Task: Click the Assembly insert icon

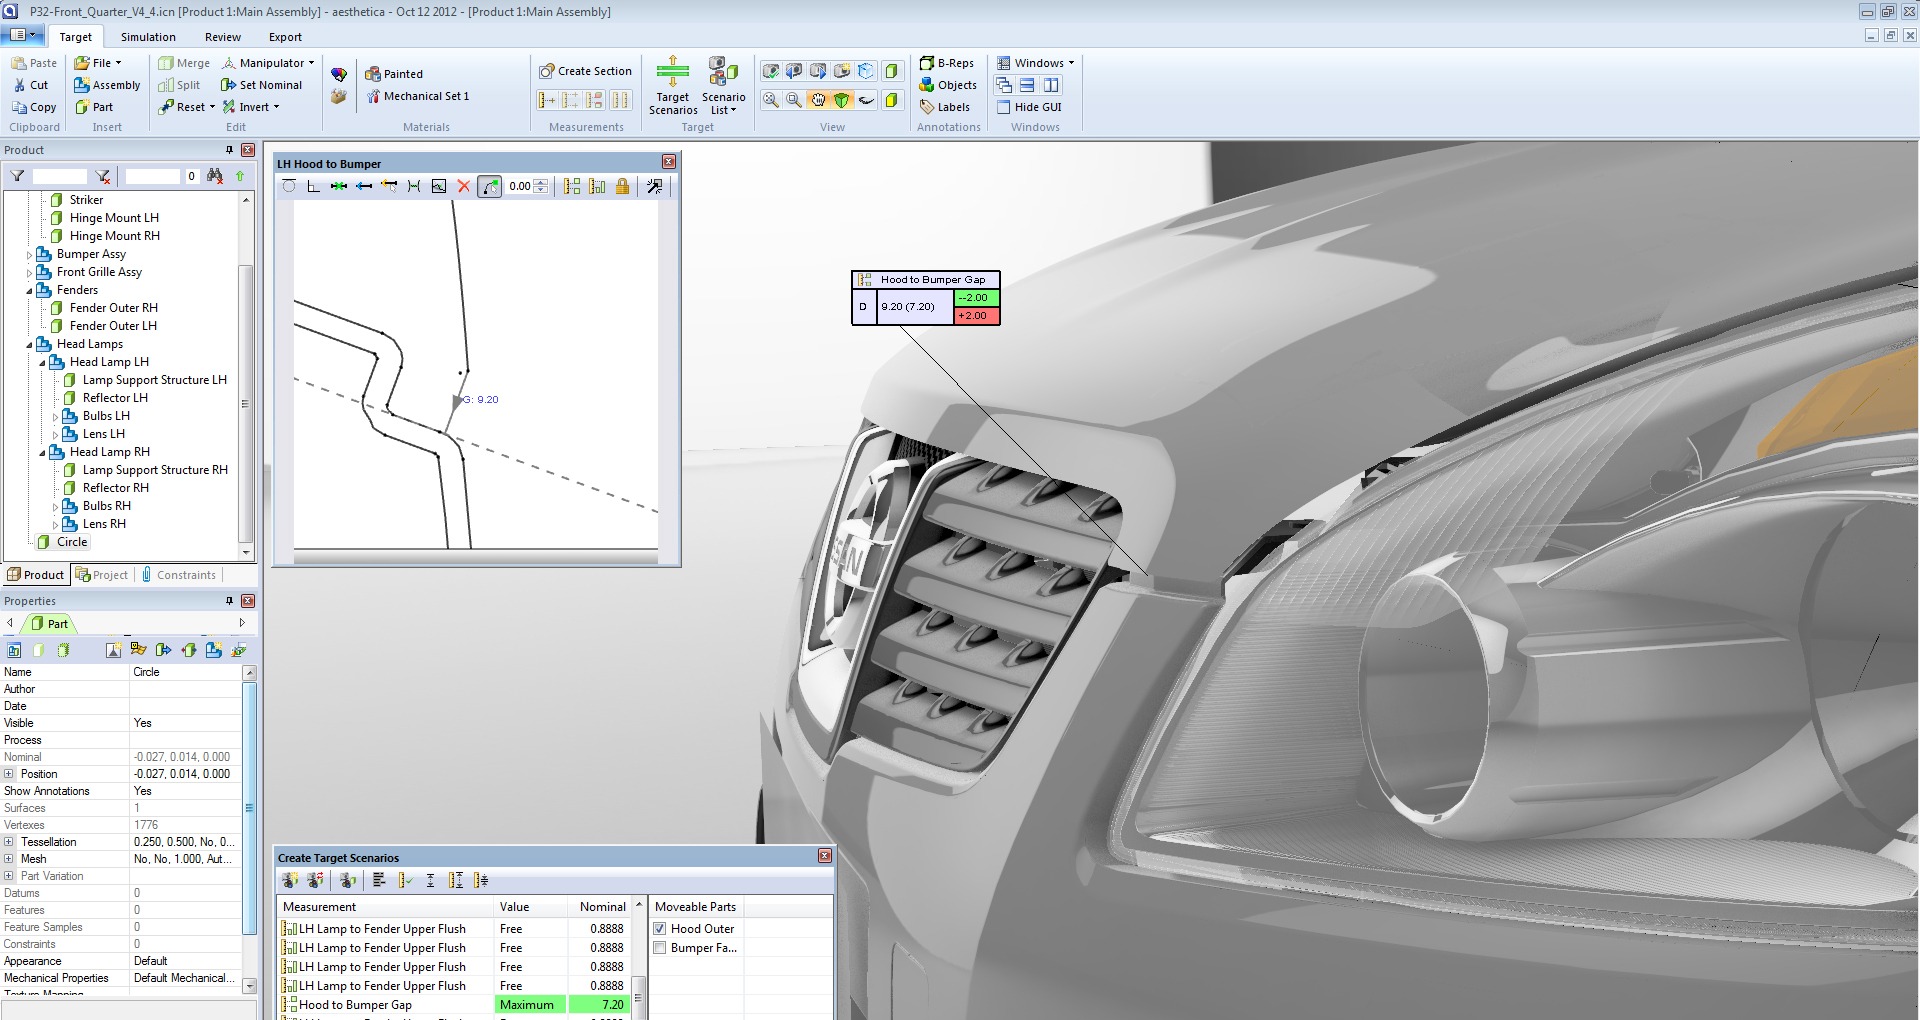Action: click(x=107, y=85)
